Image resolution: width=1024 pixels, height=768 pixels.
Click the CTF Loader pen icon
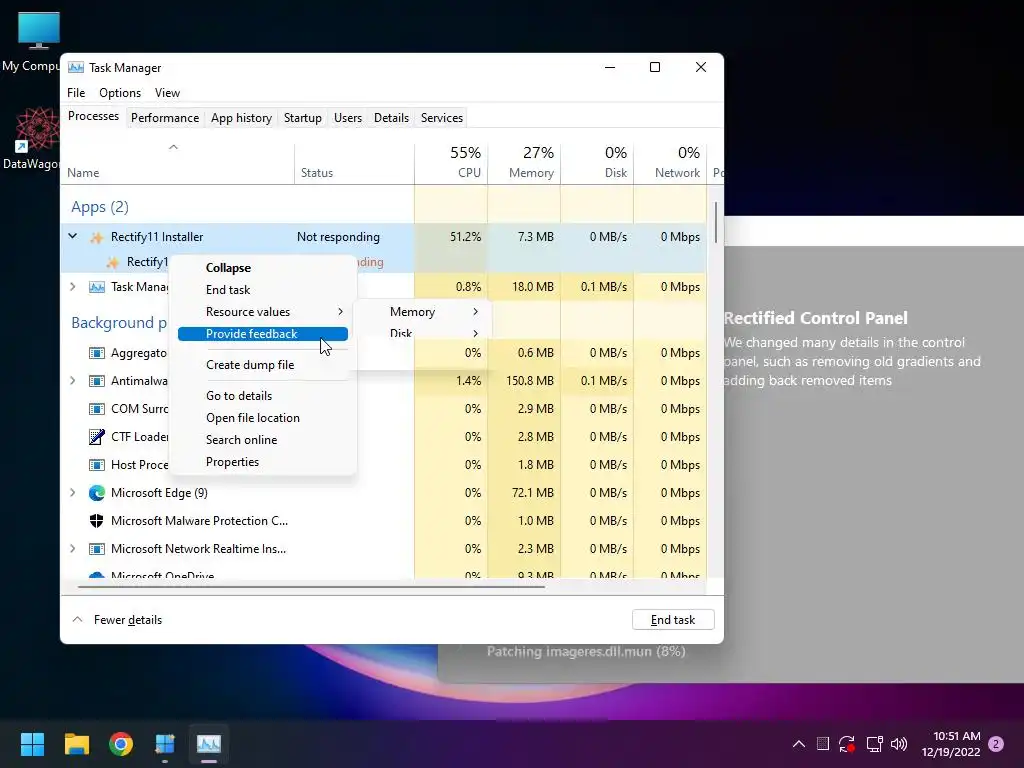pyautogui.click(x=97, y=436)
